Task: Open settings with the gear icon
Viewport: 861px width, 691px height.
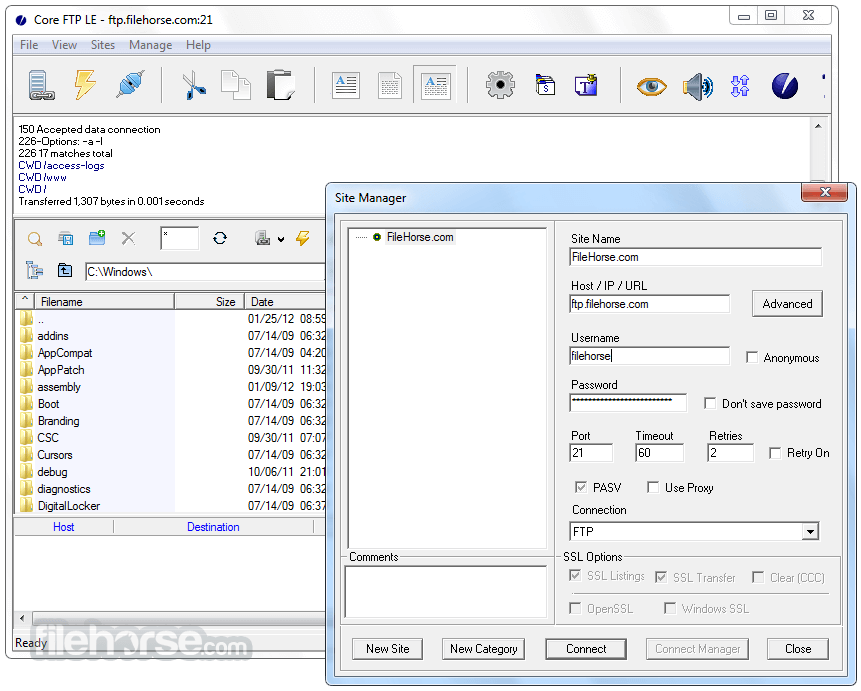Action: pyautogui.click(x=500, y=85)
